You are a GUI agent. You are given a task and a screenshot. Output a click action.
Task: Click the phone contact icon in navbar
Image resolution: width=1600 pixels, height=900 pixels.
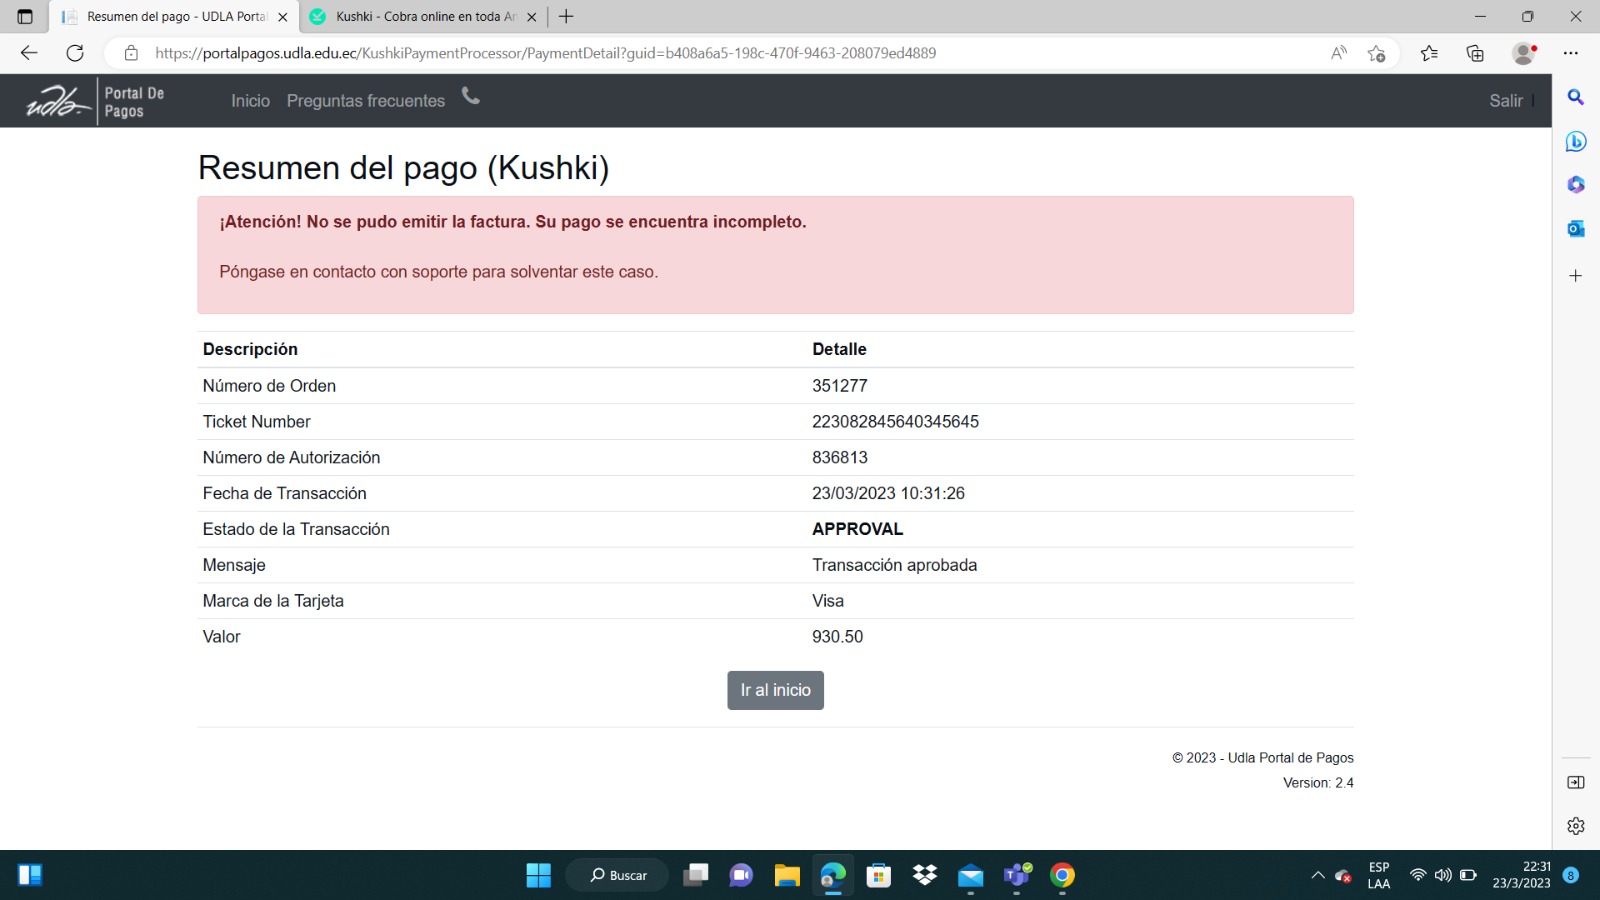pos(470,96)
